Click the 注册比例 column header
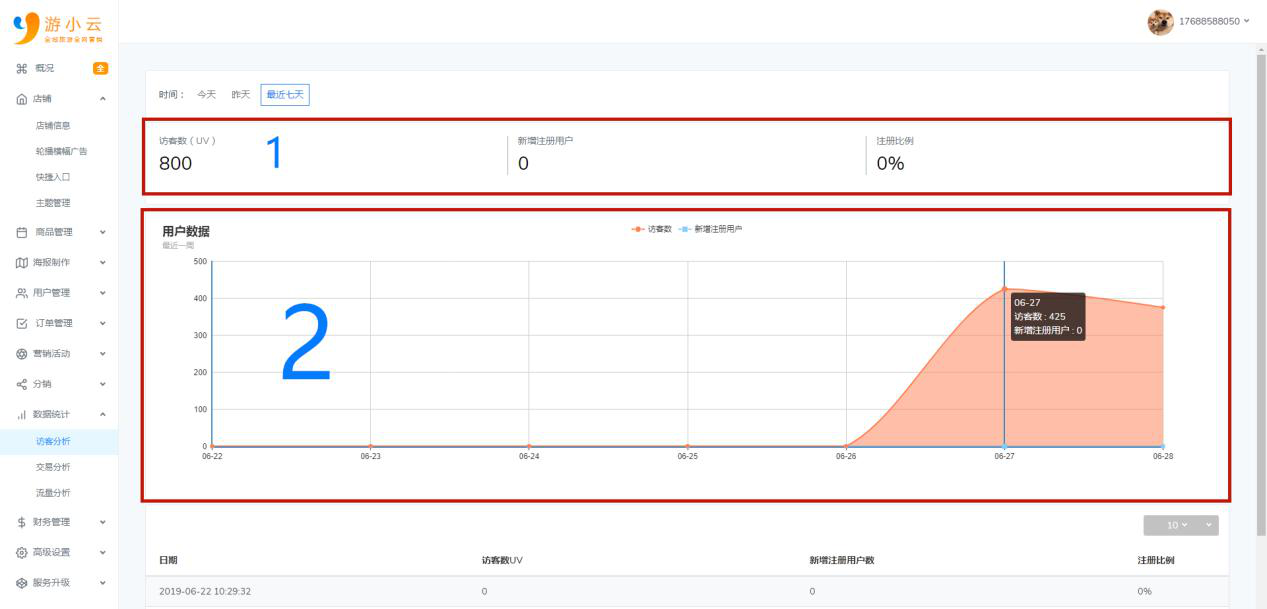This screenshot has width=1267, height=609. (1156, 560)
